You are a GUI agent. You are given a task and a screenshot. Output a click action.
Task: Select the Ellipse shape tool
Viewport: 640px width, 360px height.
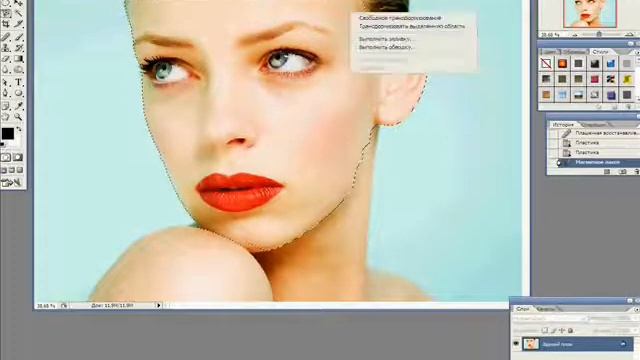point(18,93)
